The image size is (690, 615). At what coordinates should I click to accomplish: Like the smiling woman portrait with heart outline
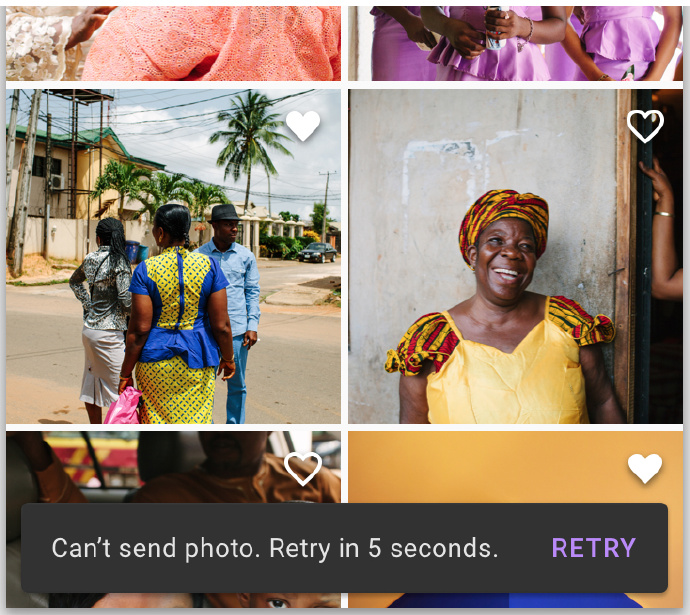click(645, 126)
